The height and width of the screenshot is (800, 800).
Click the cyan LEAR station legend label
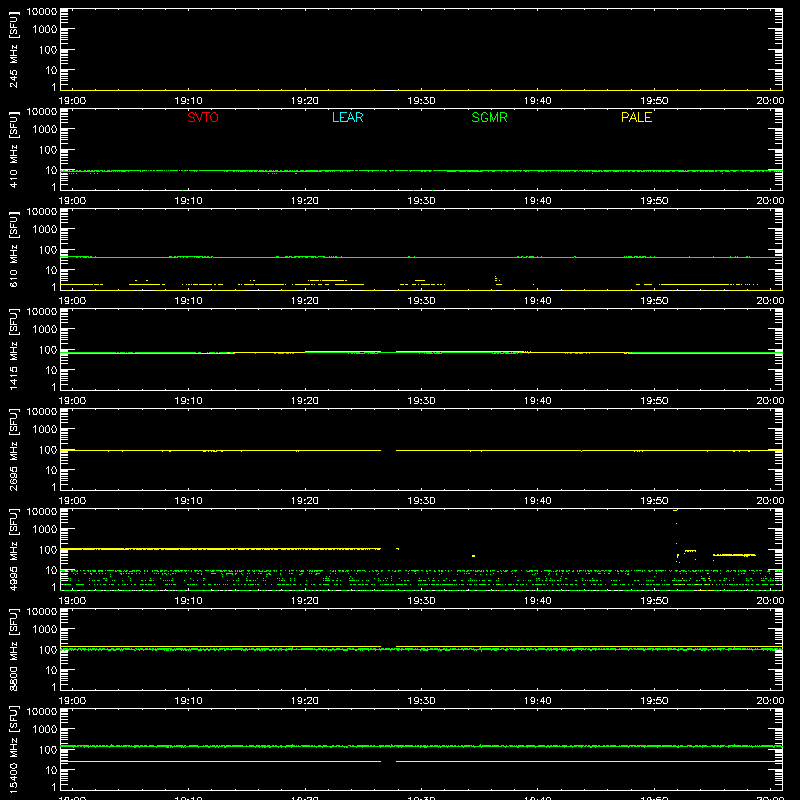click(347, 117)
